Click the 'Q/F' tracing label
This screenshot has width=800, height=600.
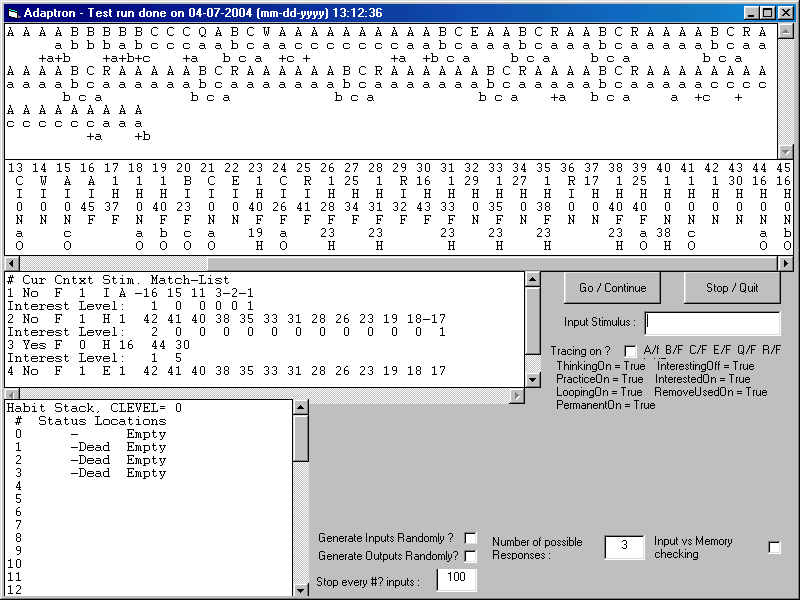[x=746, y=350]
